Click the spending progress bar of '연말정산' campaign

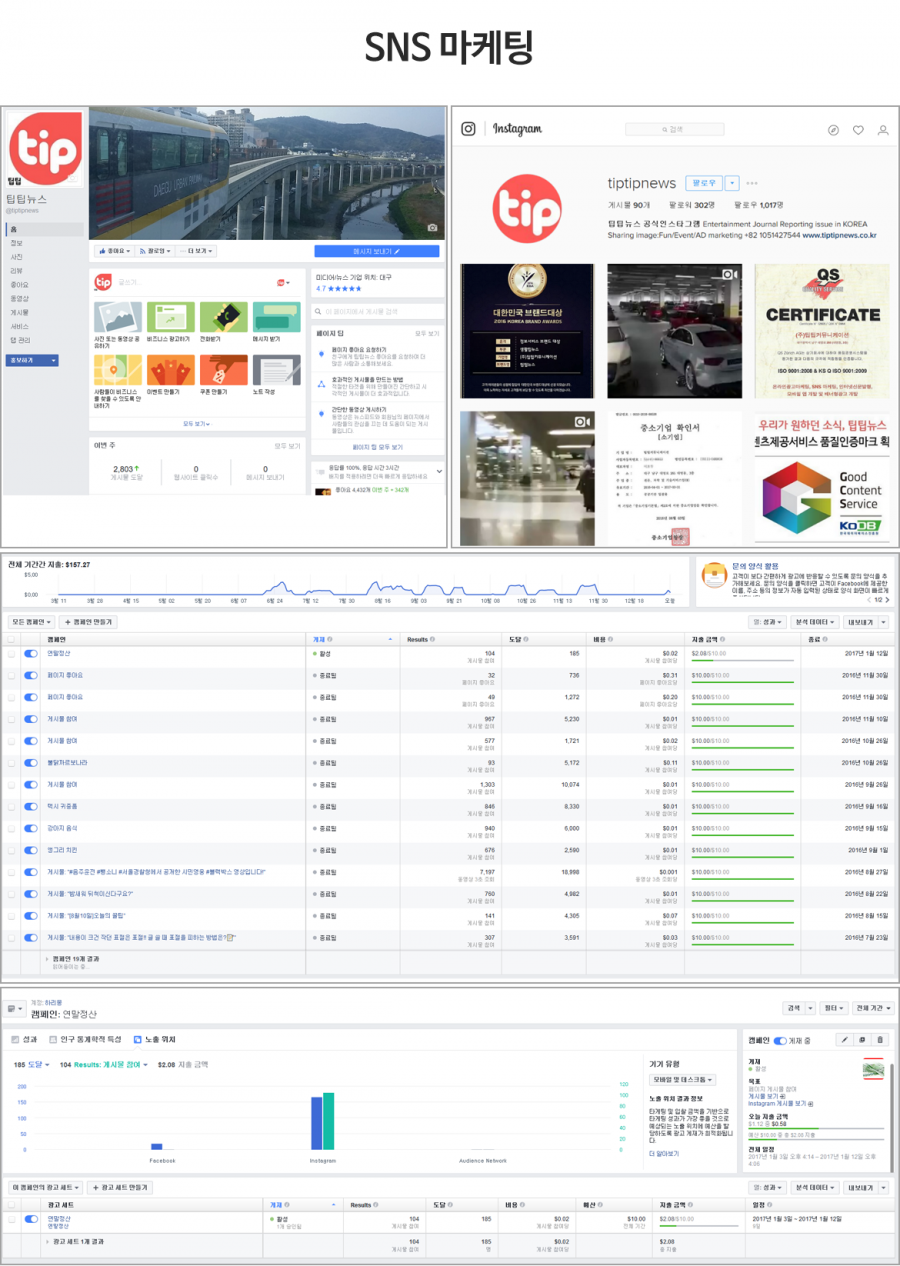tap(743, 661)
